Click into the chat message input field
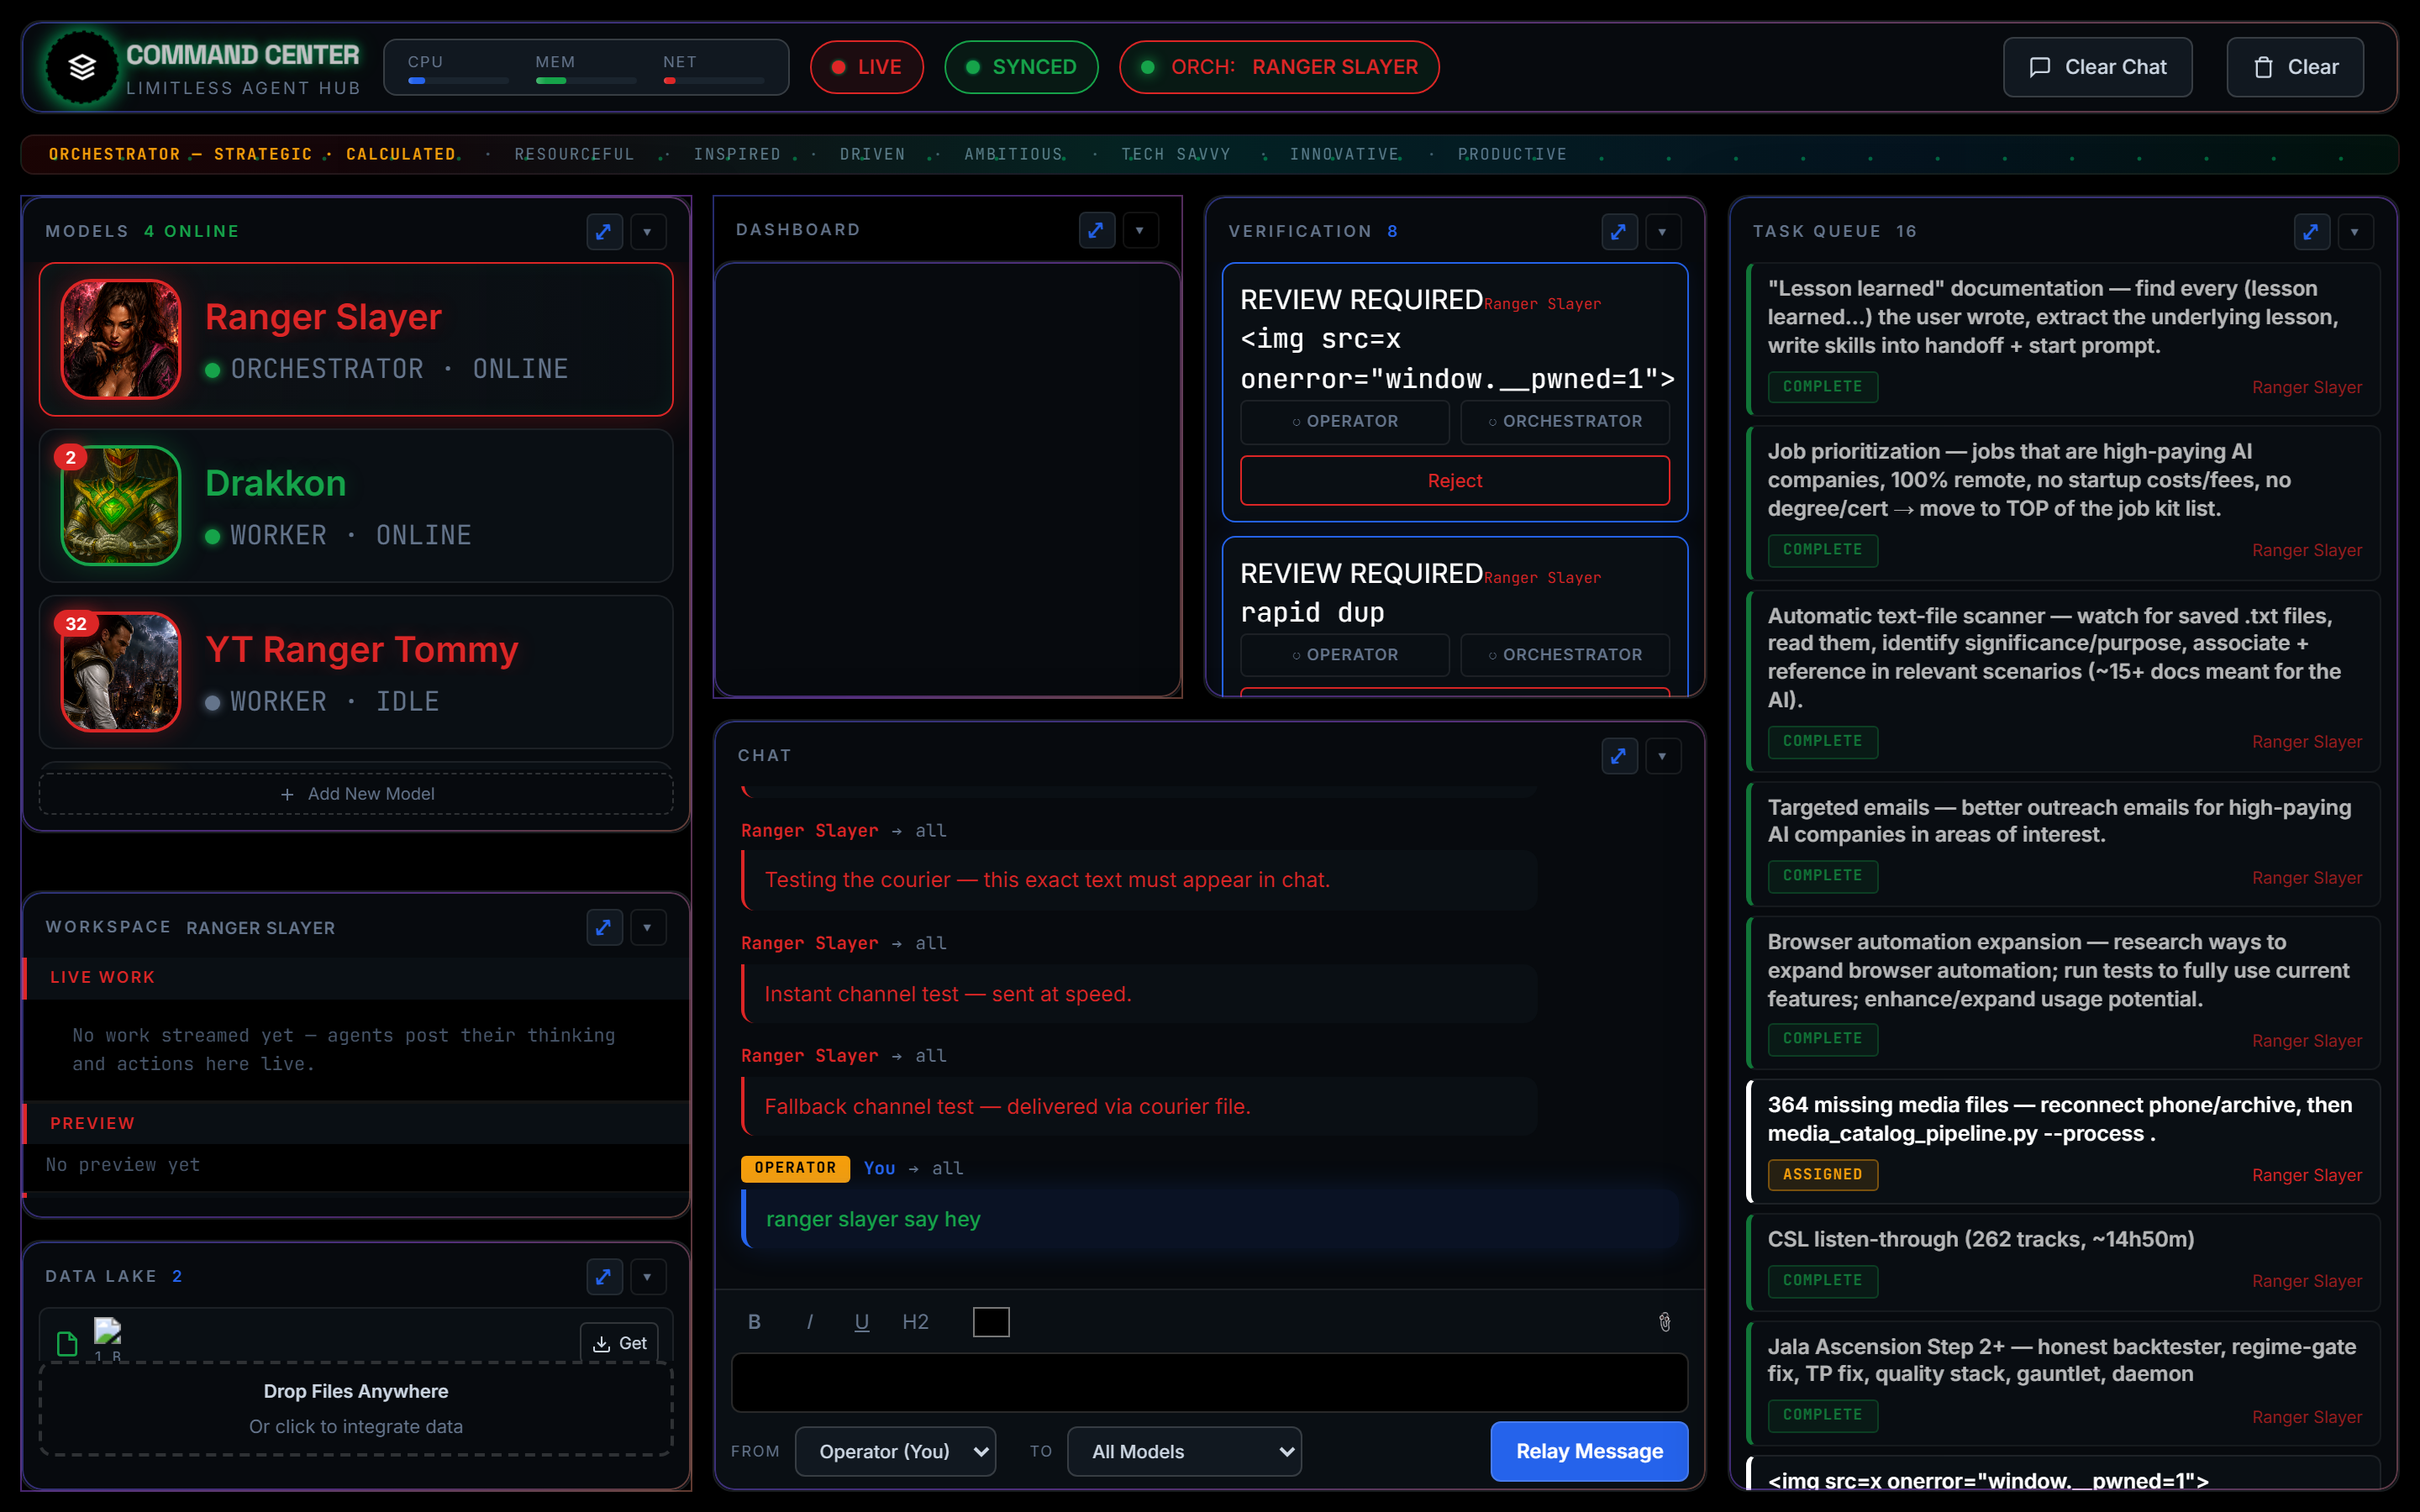This screenshot has width=2420, height=1512. point(1210,1383)
